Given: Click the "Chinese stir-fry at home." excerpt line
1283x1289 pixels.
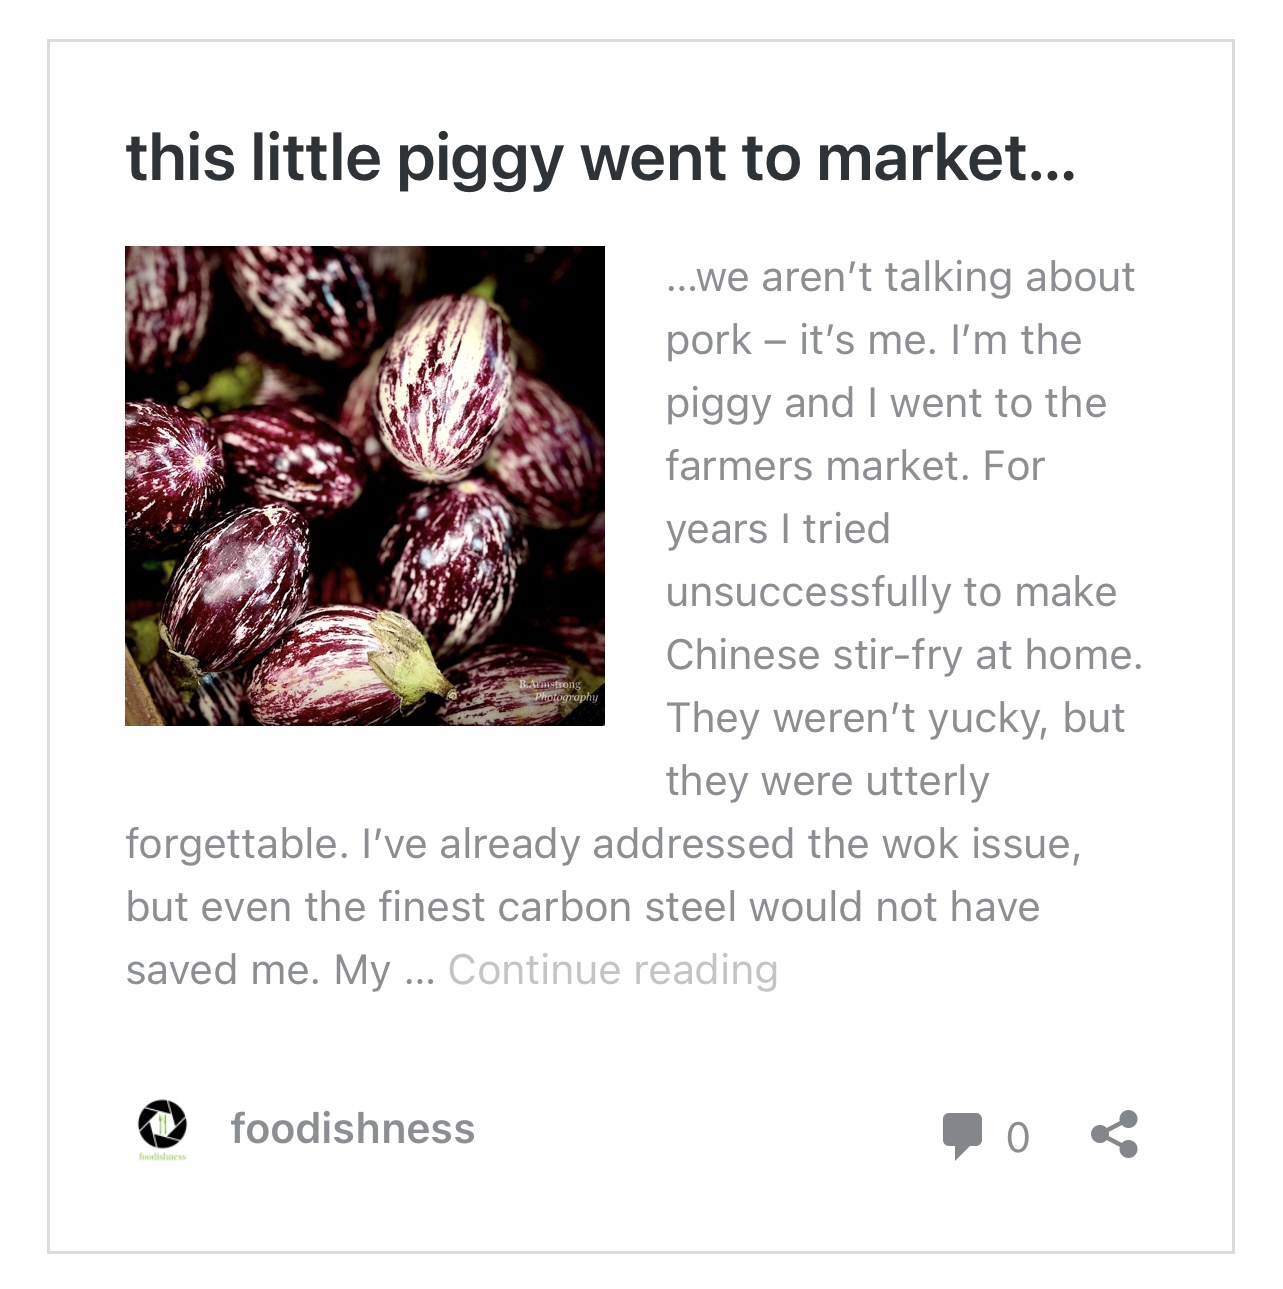Looking at the screenshot, I should (x=903, y=655).
